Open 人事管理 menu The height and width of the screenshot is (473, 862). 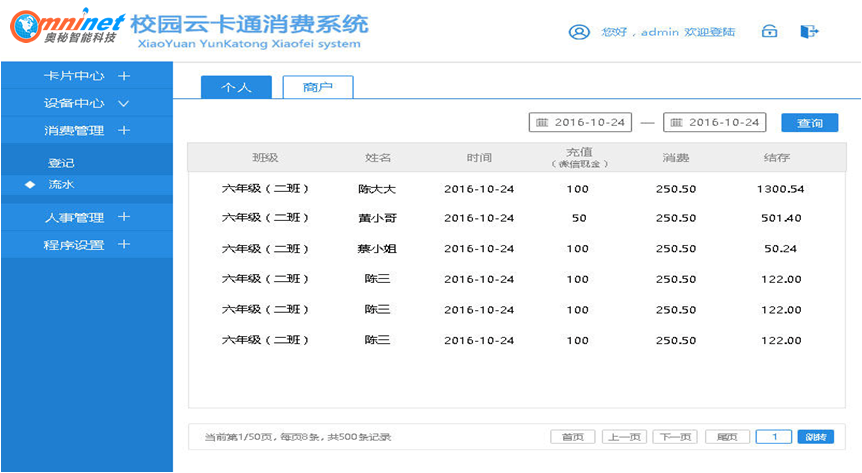[x=87, y=217]
